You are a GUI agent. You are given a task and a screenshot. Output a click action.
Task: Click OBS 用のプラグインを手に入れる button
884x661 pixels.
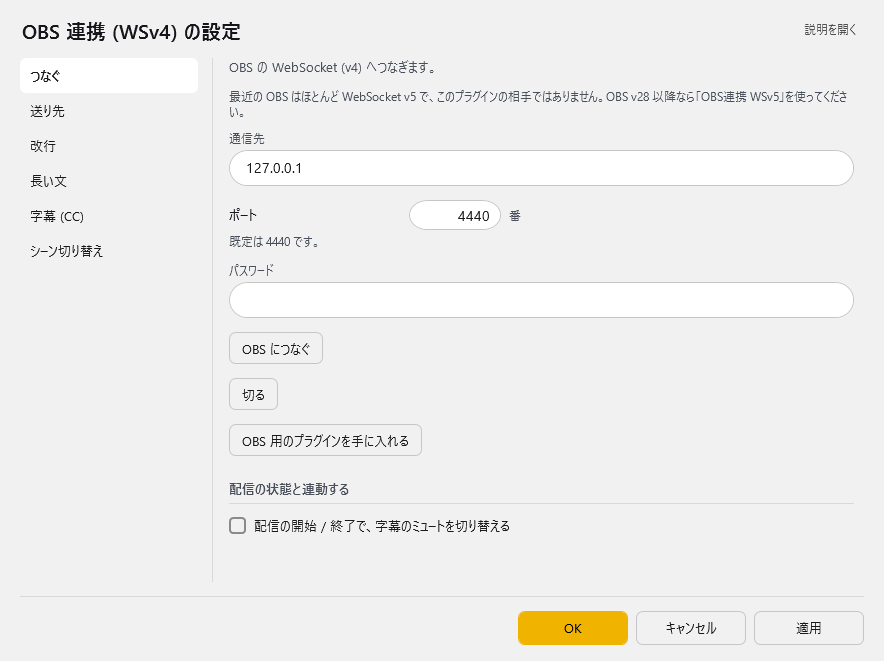click(325, 440)
